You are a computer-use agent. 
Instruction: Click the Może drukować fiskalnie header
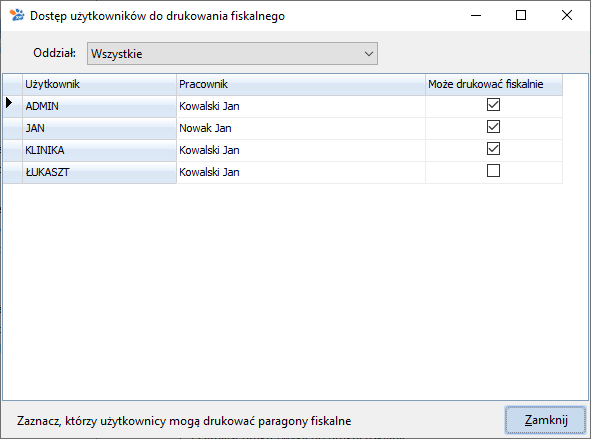(x=494, y=84)
